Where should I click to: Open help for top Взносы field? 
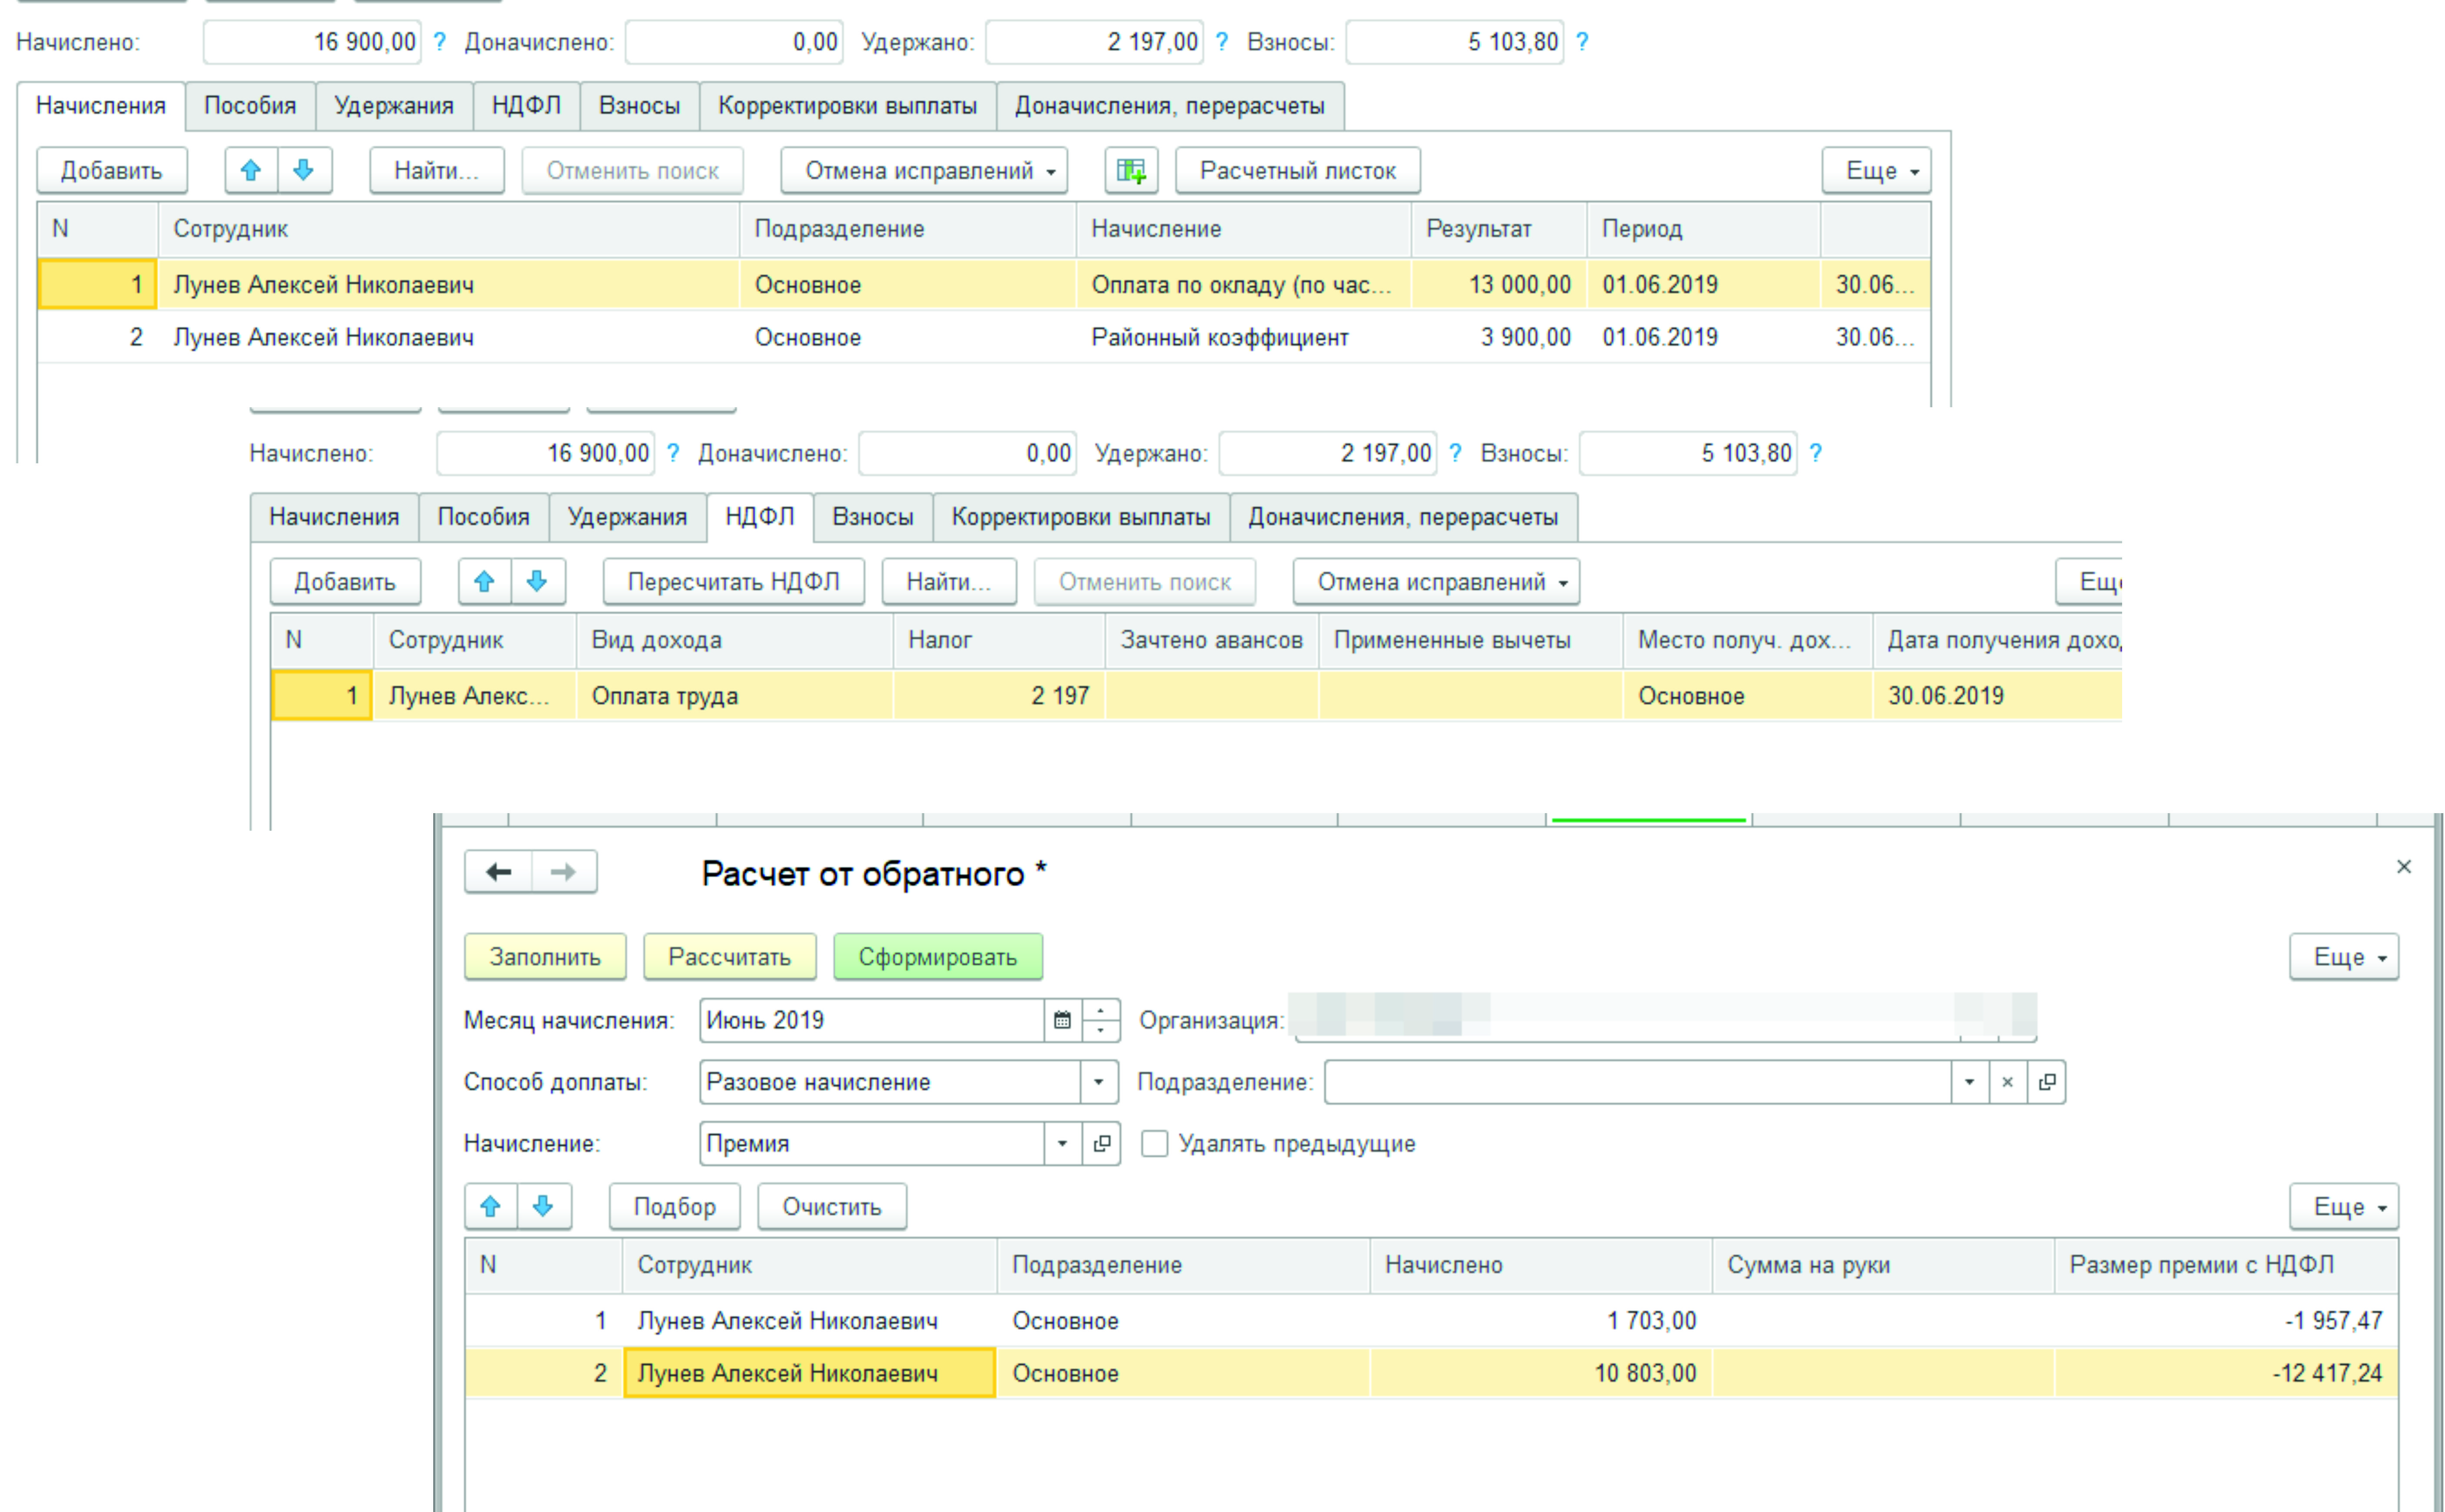tap(1581, 42)
